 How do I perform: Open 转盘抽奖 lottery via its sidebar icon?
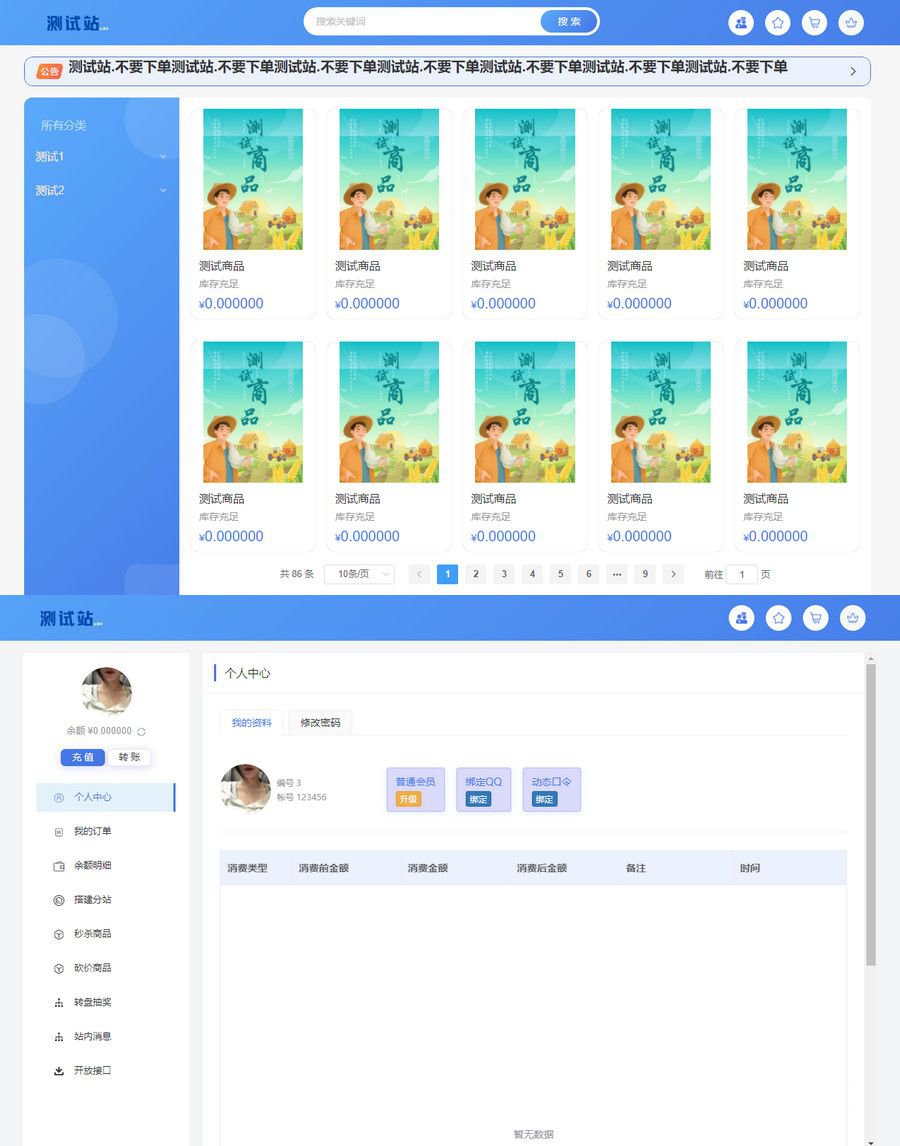click(60, 1001)
